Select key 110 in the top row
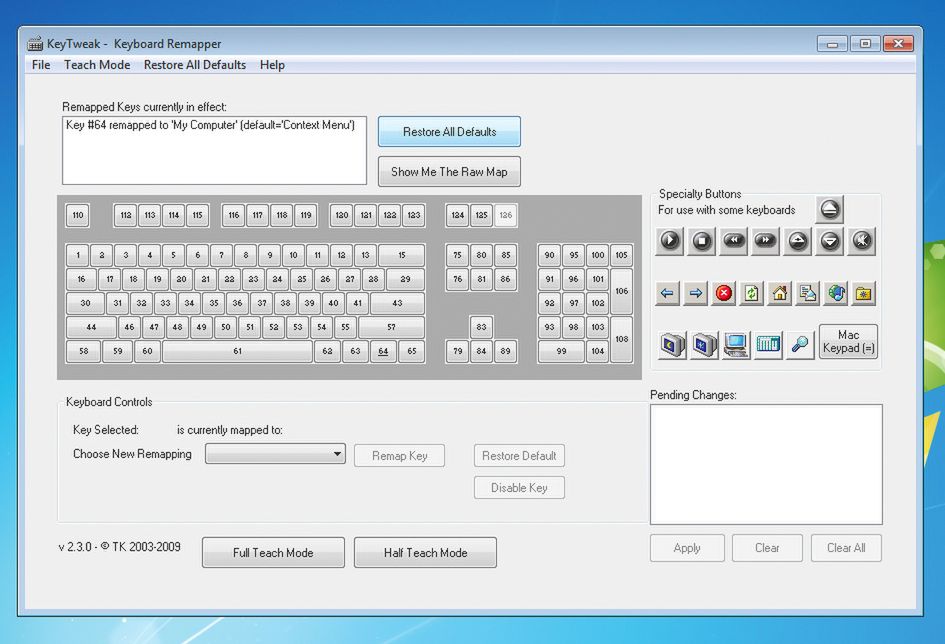945x644 pixels. point(78,215)
